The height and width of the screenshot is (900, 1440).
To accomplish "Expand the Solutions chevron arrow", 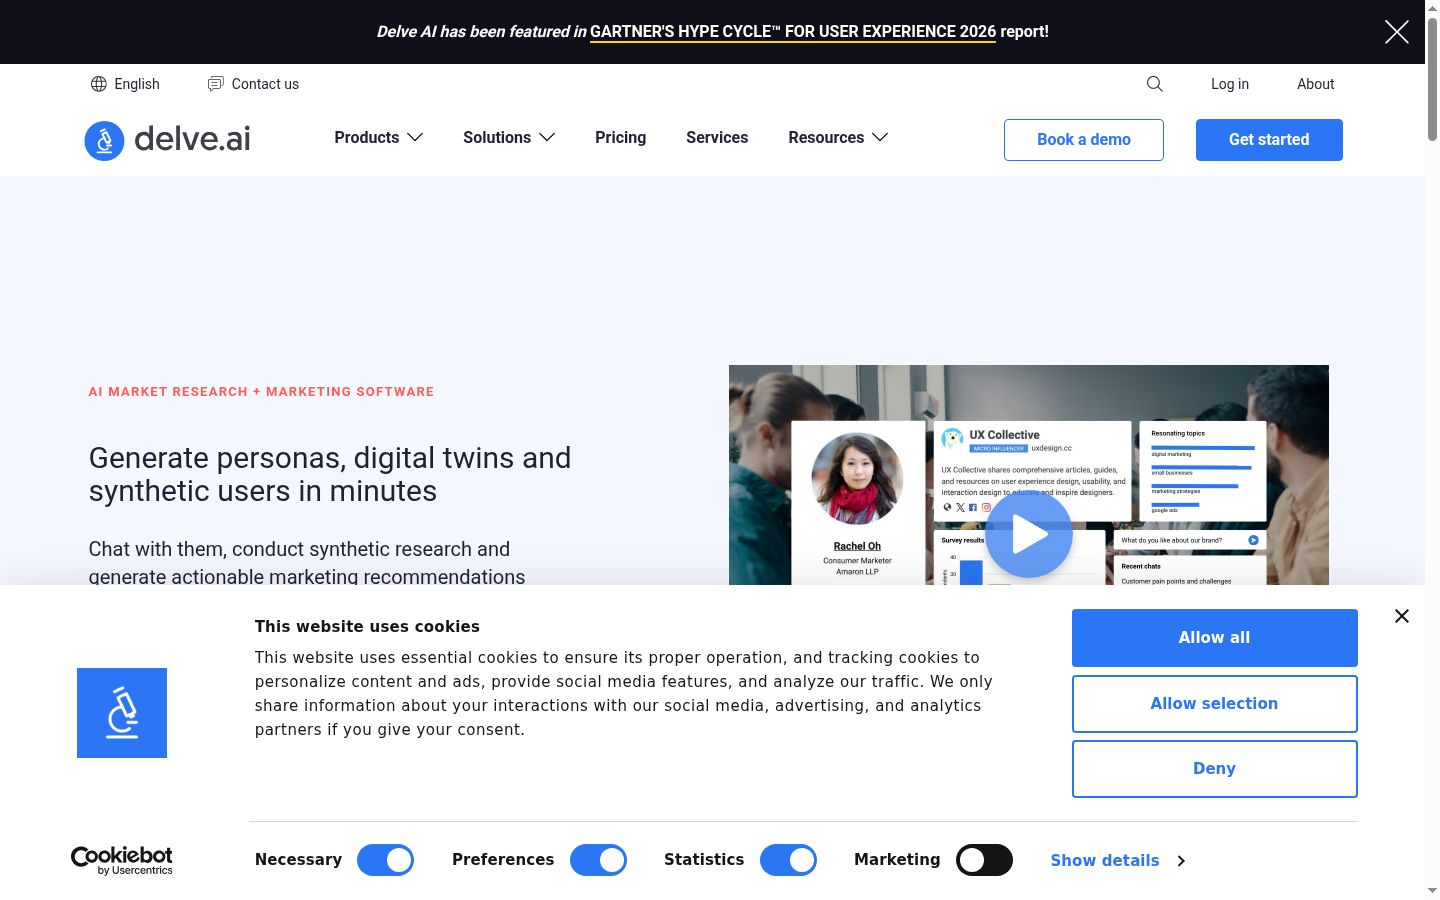I will point(547,138).
